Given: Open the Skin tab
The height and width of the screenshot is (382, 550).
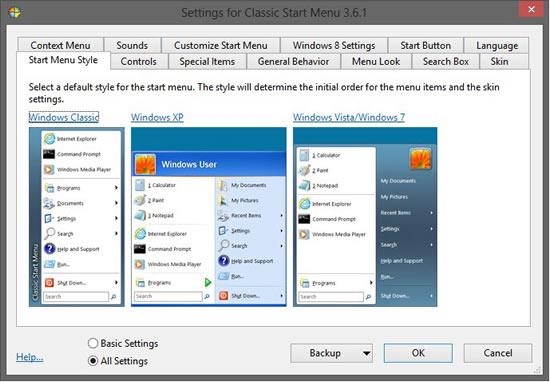Looking at the screenshot, I should point(499,61).
